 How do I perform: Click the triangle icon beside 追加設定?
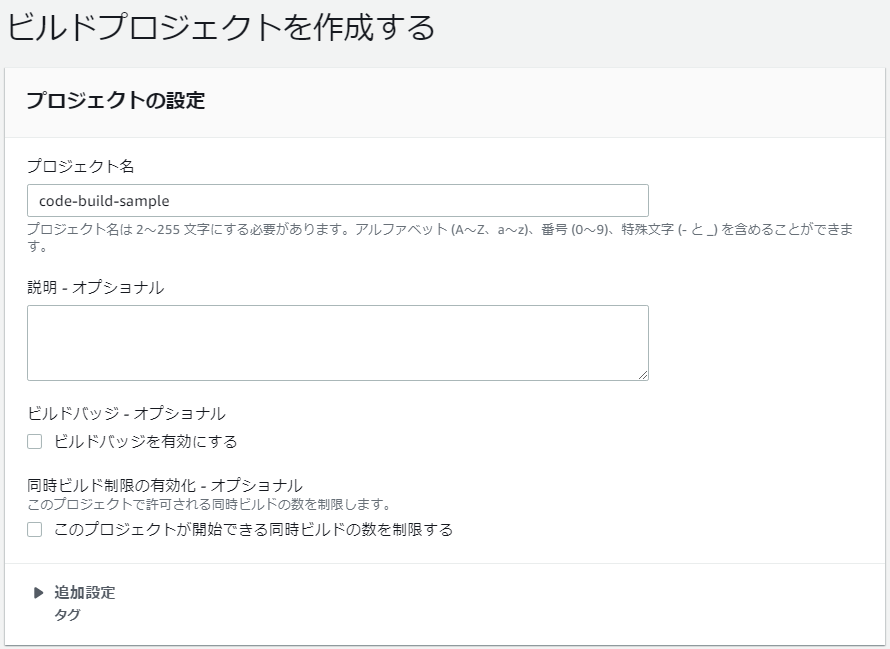coord(38,592)
